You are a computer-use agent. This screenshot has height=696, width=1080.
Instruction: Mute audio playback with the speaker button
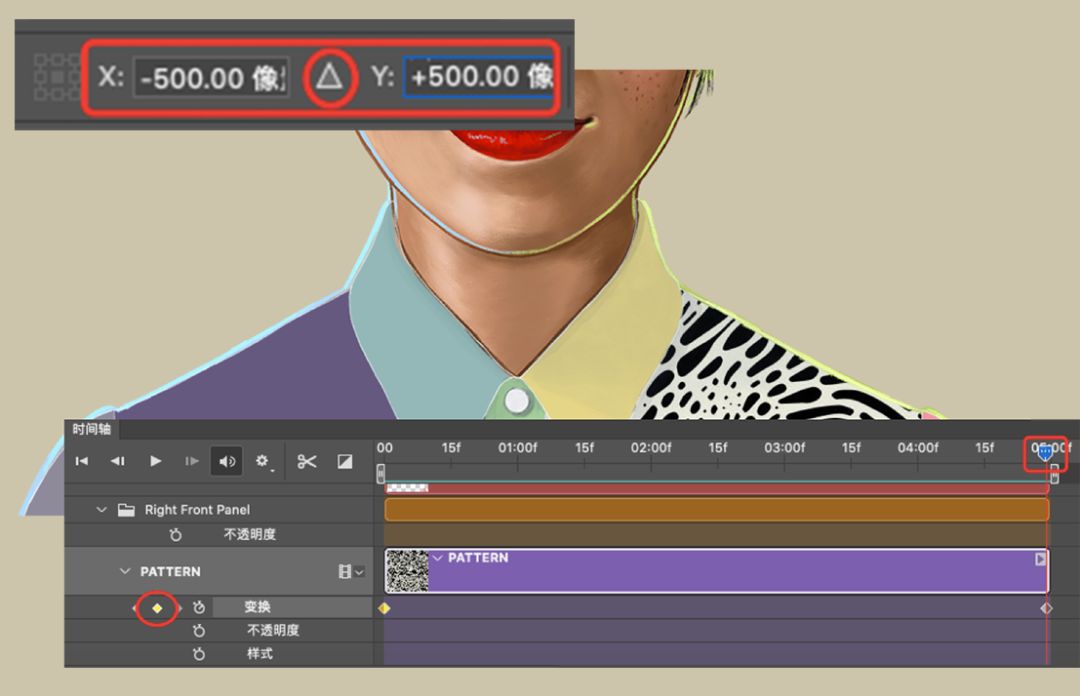227,461
